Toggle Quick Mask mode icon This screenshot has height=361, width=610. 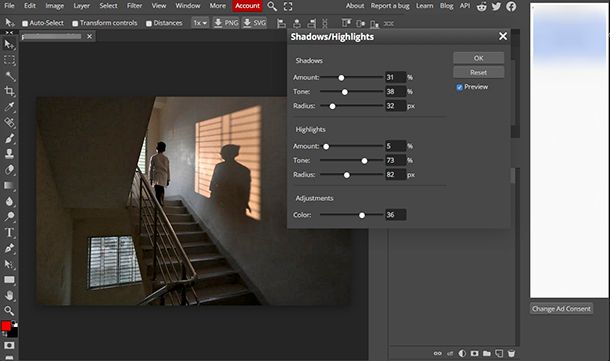pos(9,345)
